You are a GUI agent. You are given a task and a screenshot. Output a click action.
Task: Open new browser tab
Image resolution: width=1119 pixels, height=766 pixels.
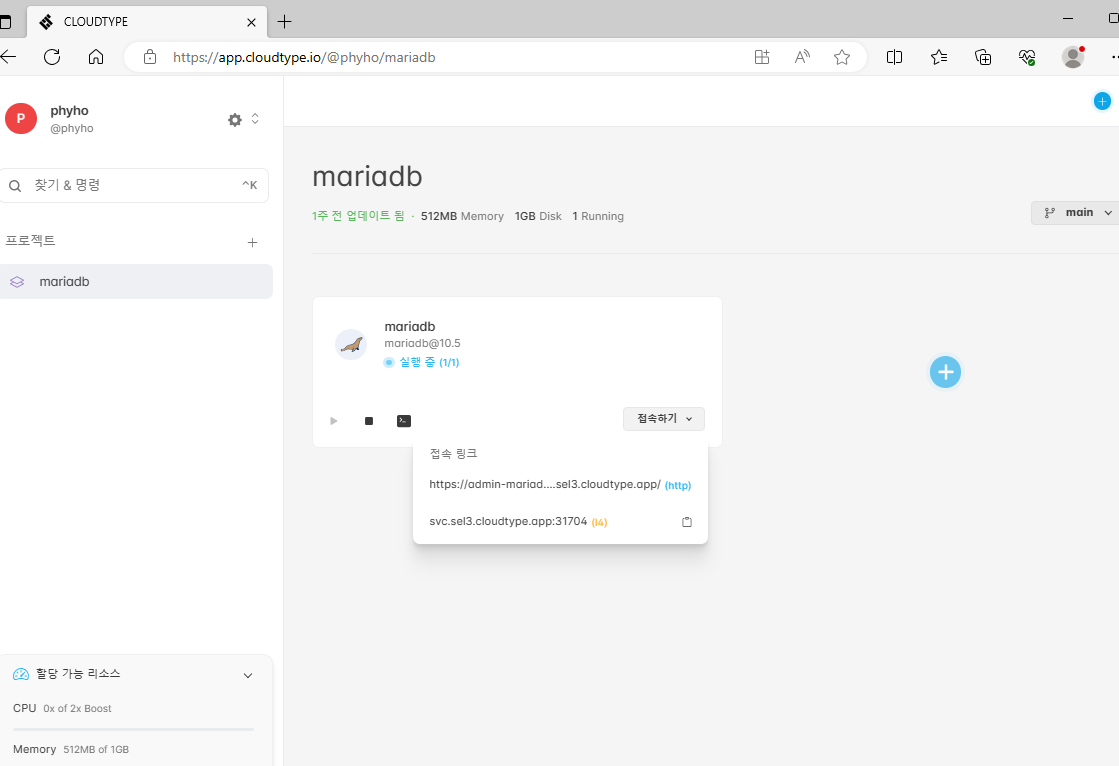[x=284, y=21]
